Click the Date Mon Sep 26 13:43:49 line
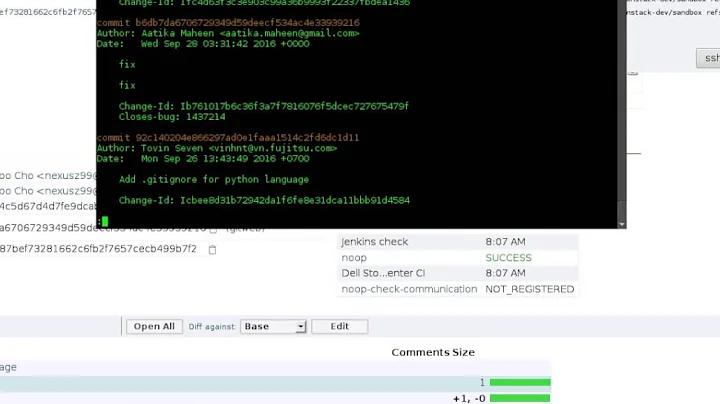Viewport: 720px width, 404px height. (x=203, y=158)
